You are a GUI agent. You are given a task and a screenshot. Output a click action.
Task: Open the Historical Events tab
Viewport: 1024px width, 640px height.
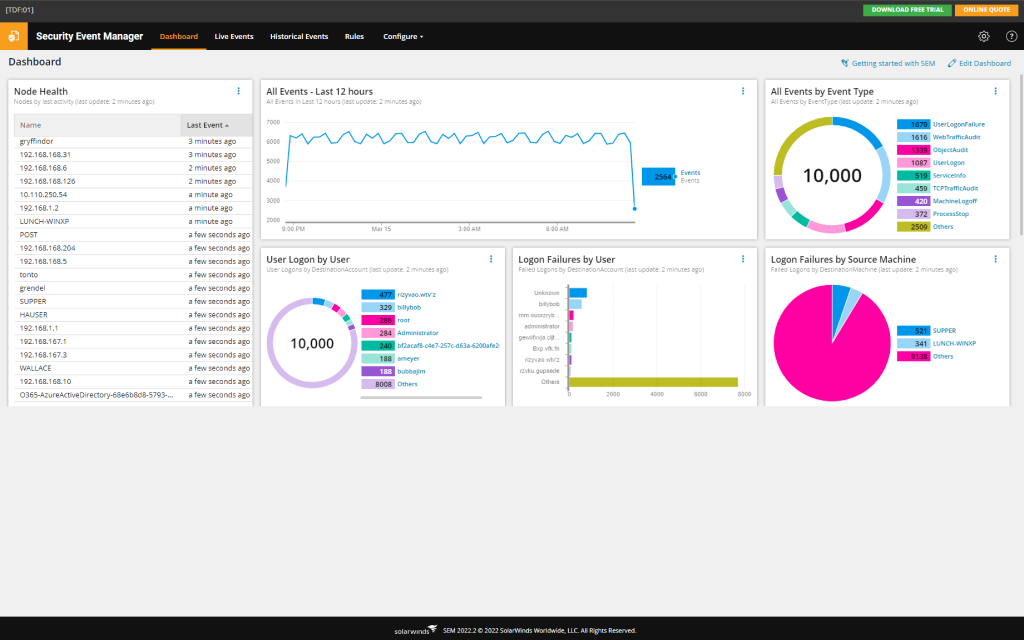(298, 36)
